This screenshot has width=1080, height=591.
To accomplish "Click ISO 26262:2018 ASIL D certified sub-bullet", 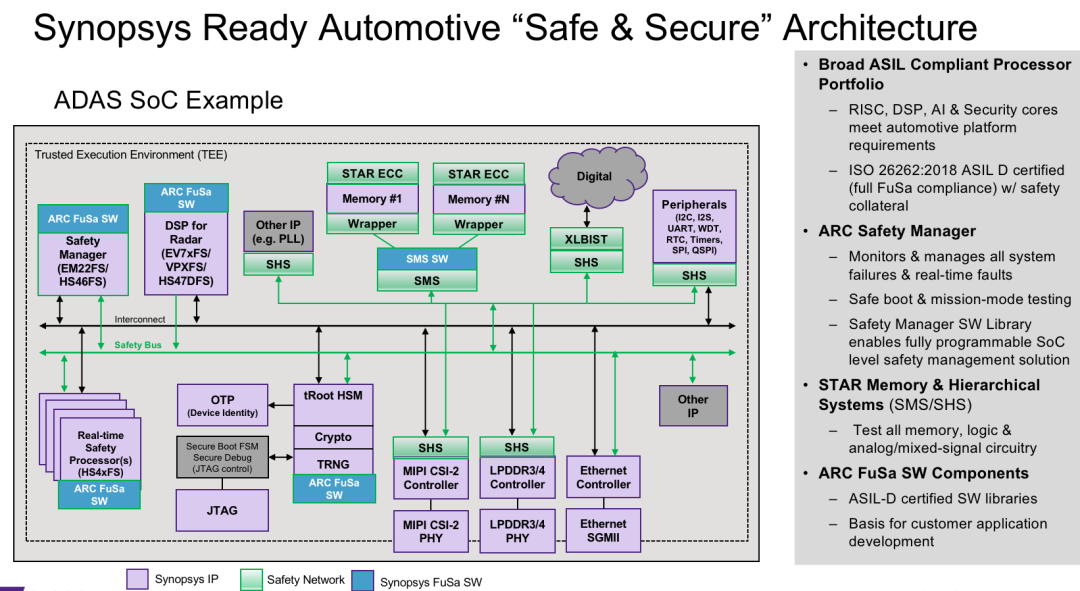I will click(956, 188).
